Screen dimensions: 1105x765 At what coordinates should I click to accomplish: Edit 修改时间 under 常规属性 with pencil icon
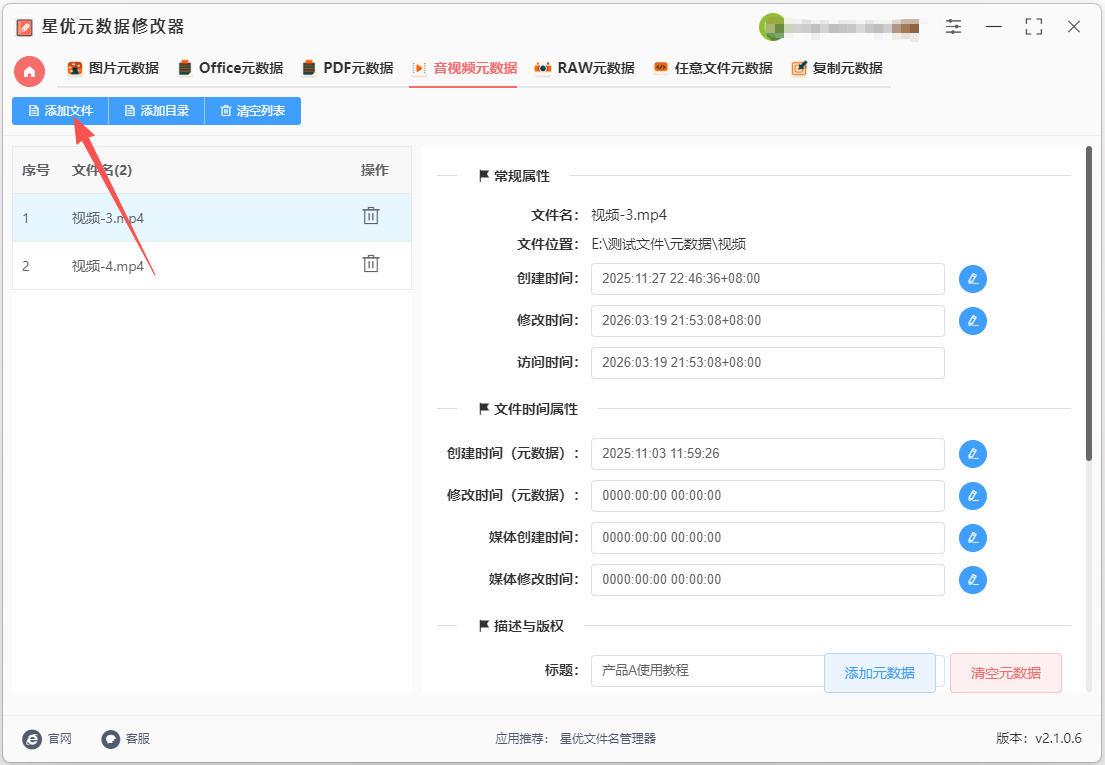pyautogui.click(x=973, y=321)
